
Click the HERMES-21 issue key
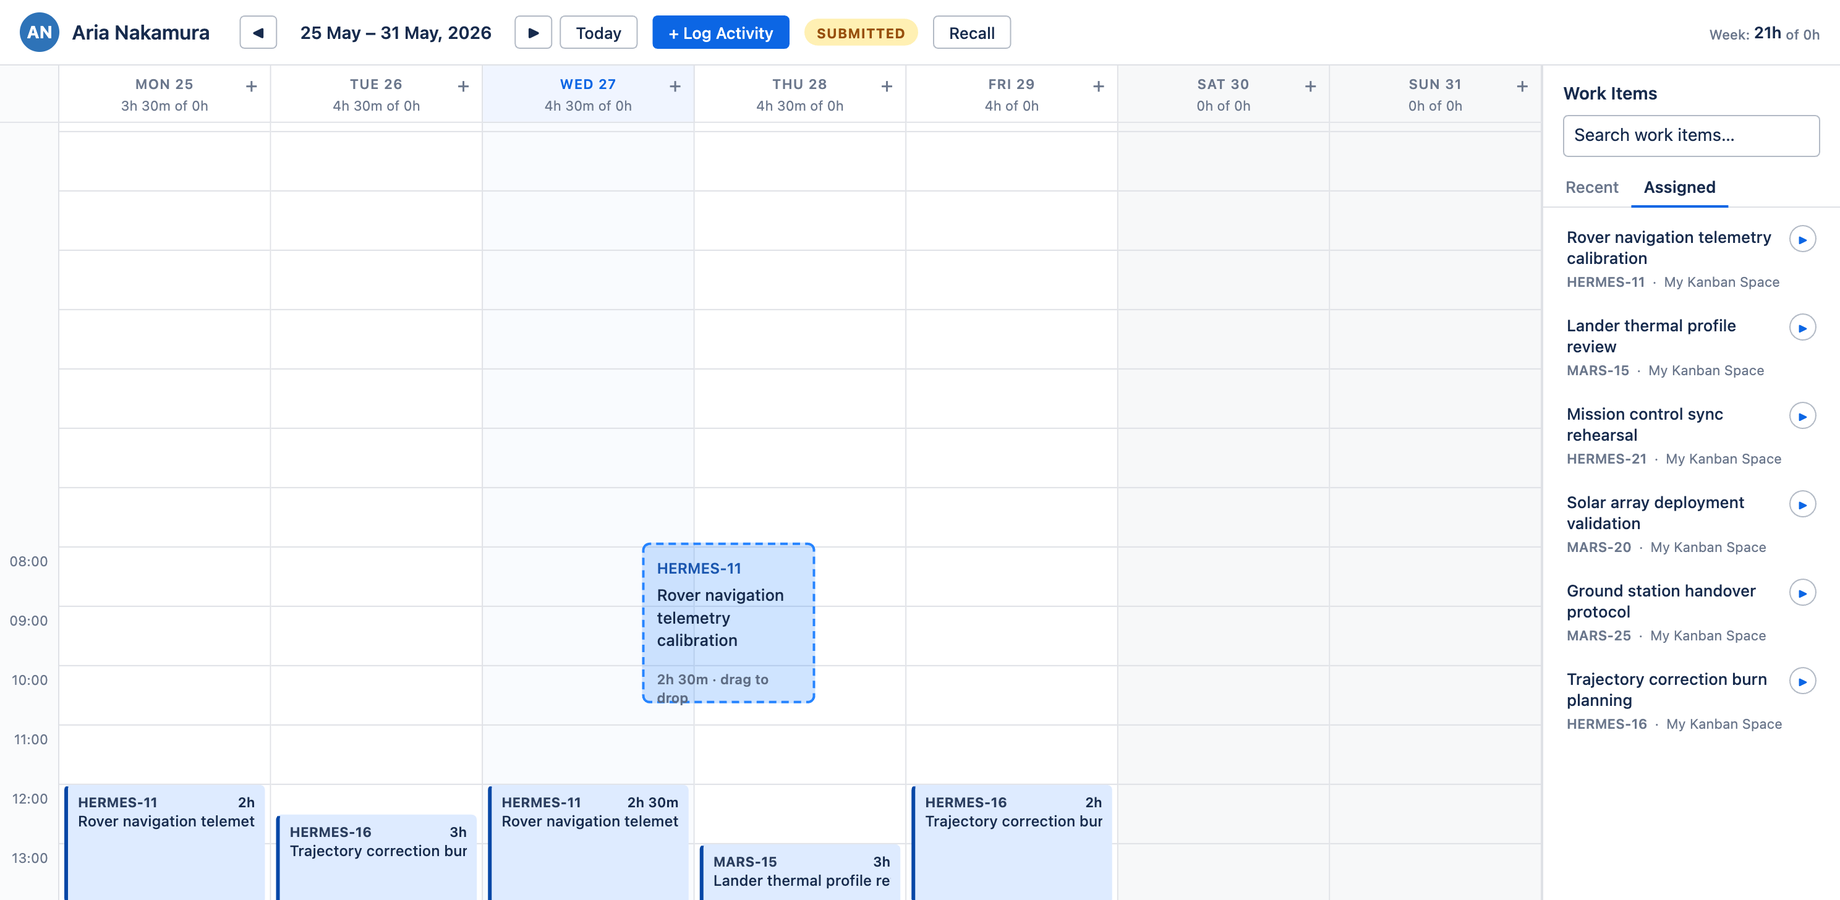[x=1606, y=459]
